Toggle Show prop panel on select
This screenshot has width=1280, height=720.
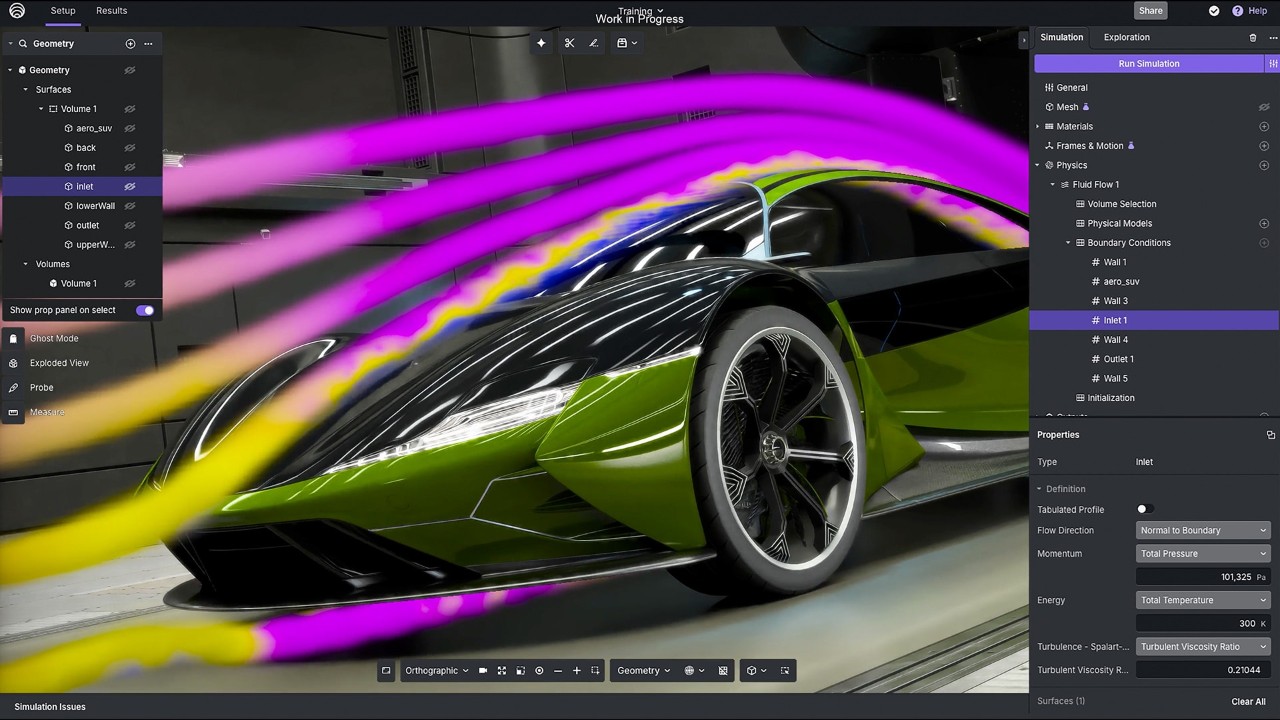(144, 310)
